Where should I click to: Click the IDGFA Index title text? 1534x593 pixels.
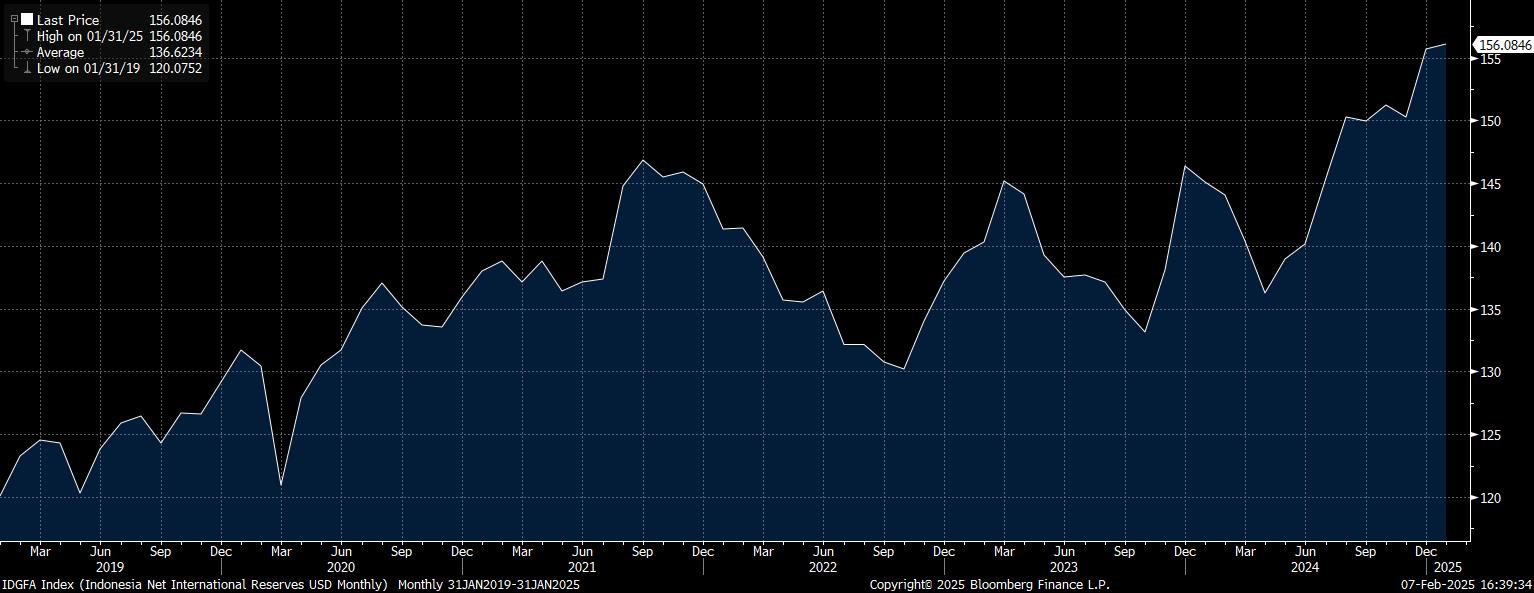[194, 584]
